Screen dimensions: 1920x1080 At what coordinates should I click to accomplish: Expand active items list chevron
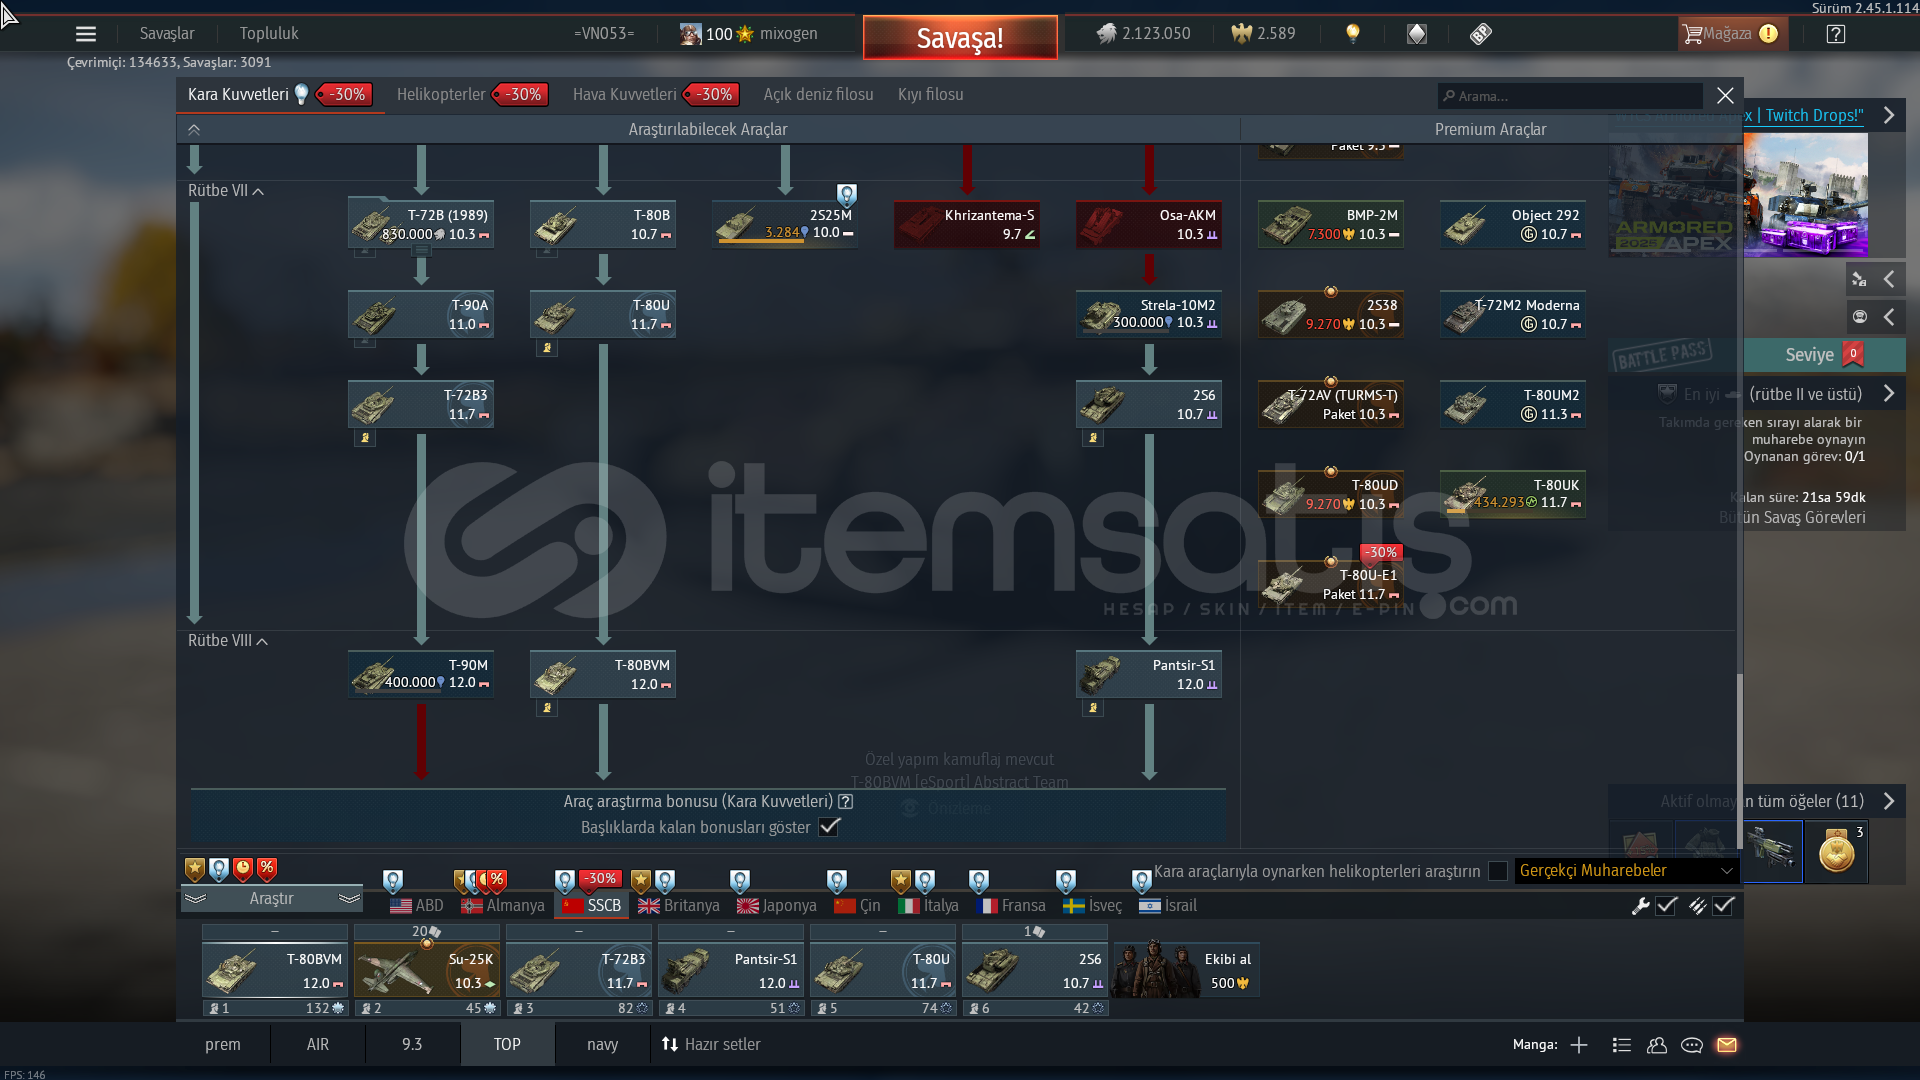(1889, 801)
